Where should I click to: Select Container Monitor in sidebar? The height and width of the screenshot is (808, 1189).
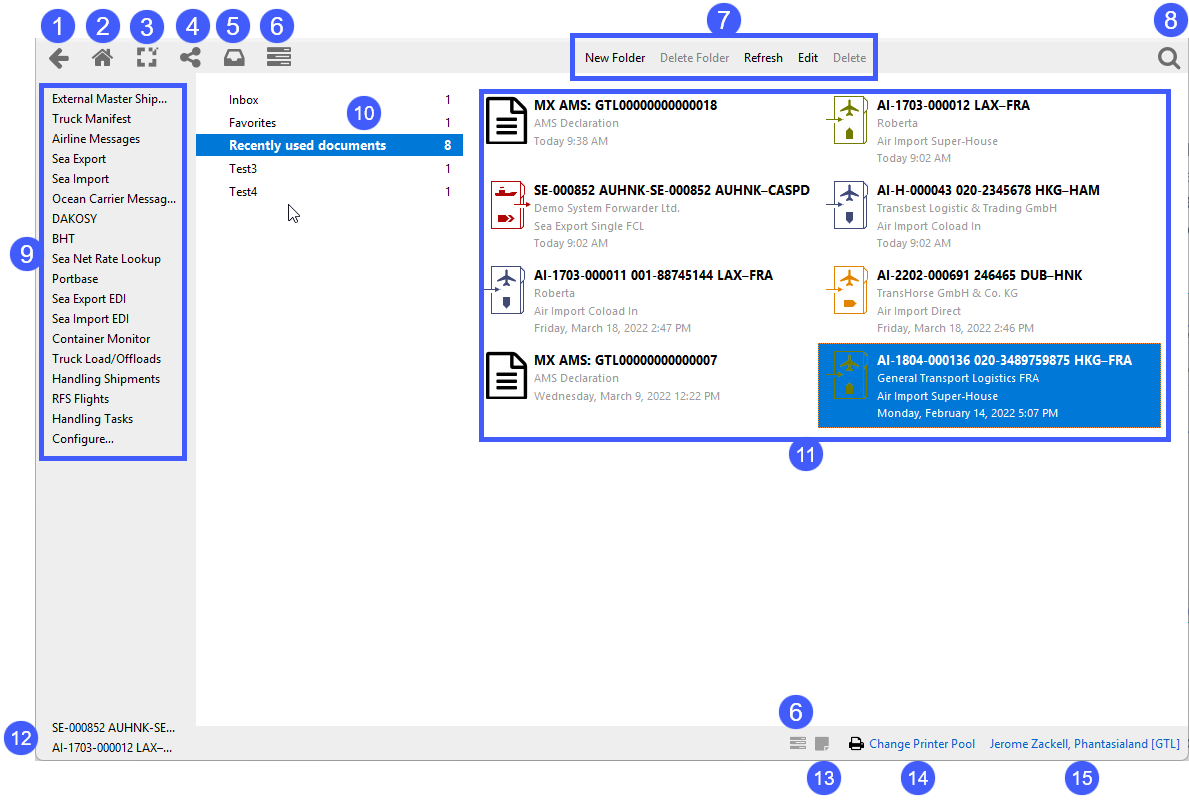101,339
